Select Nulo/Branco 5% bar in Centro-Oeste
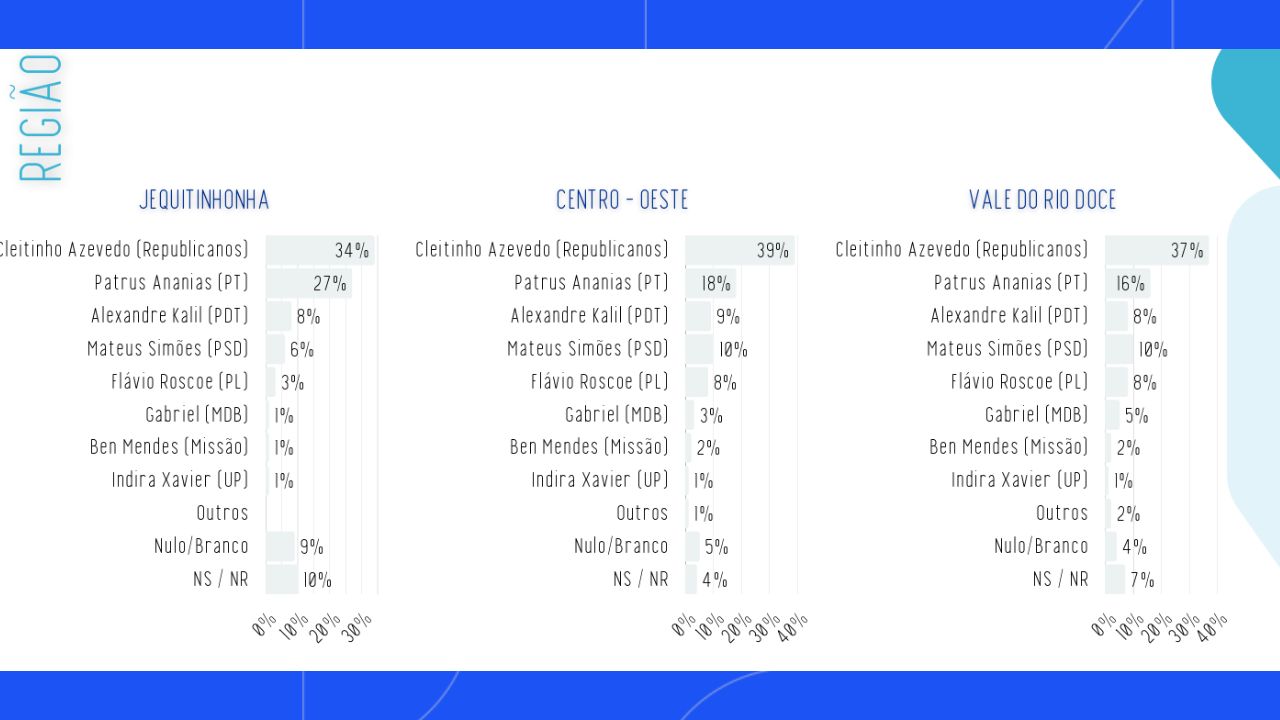This screenshot has width=1280, height=720. click(693, 546)
